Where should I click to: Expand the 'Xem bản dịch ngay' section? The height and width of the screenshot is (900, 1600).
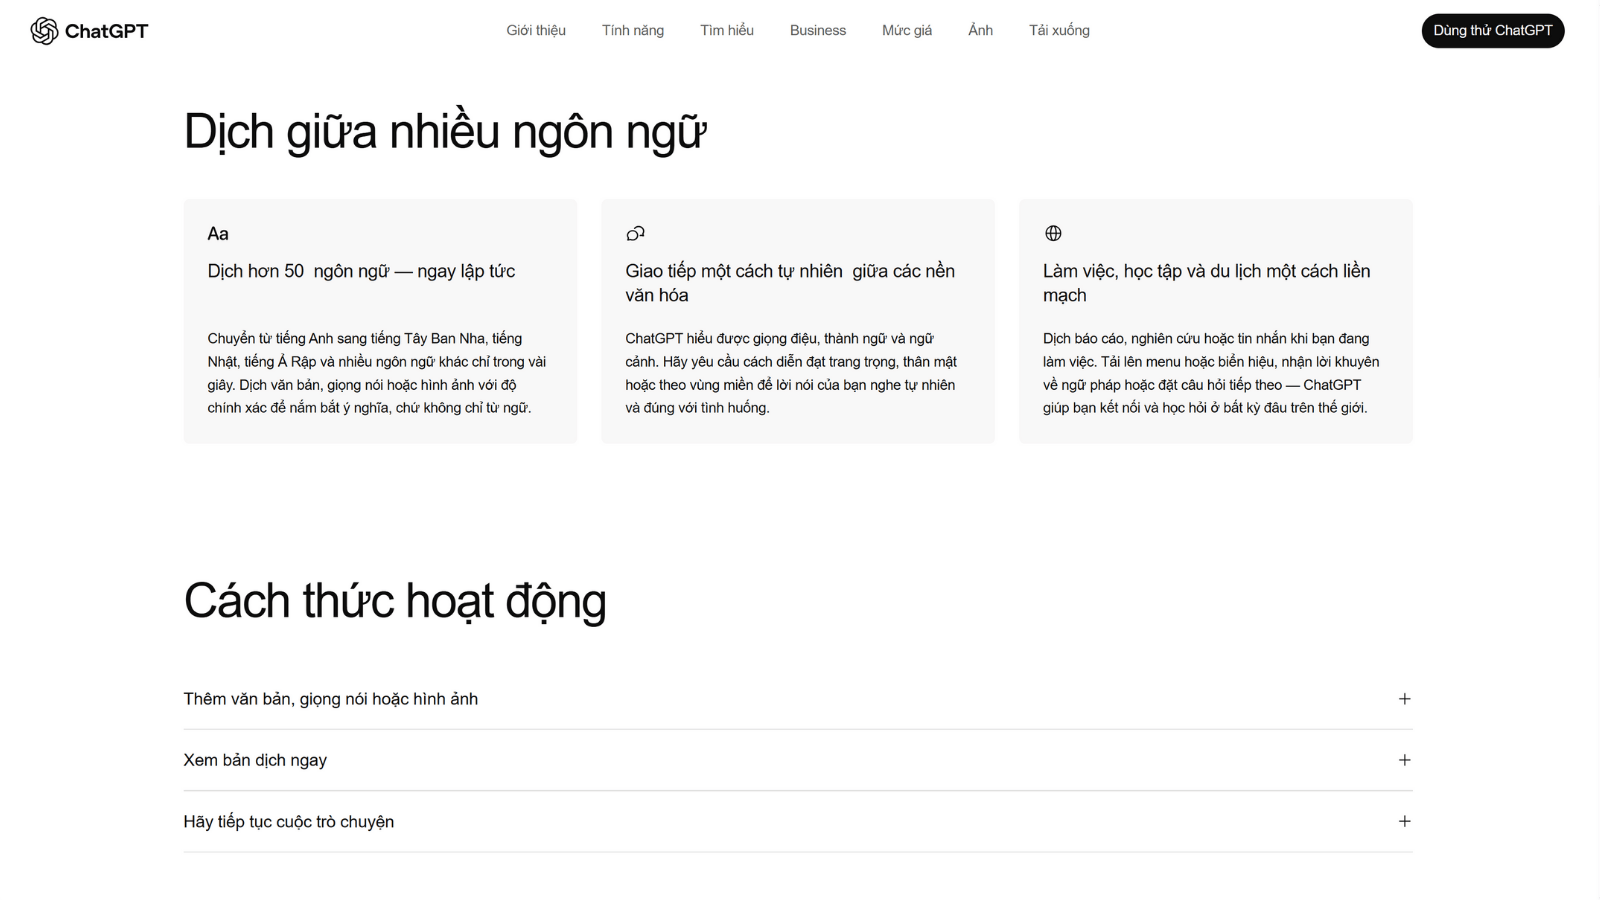[1405, 760]
